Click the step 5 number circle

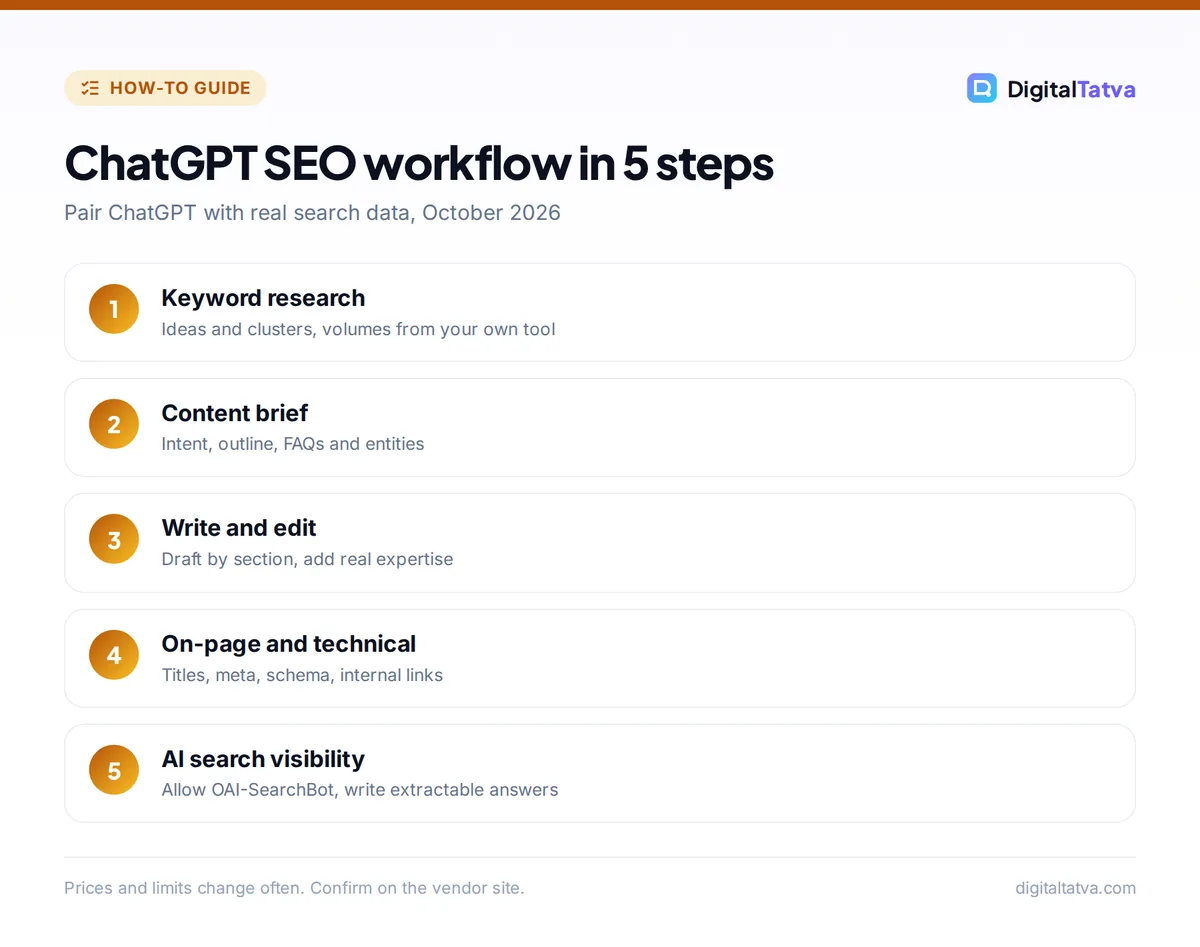click(114, 771)
